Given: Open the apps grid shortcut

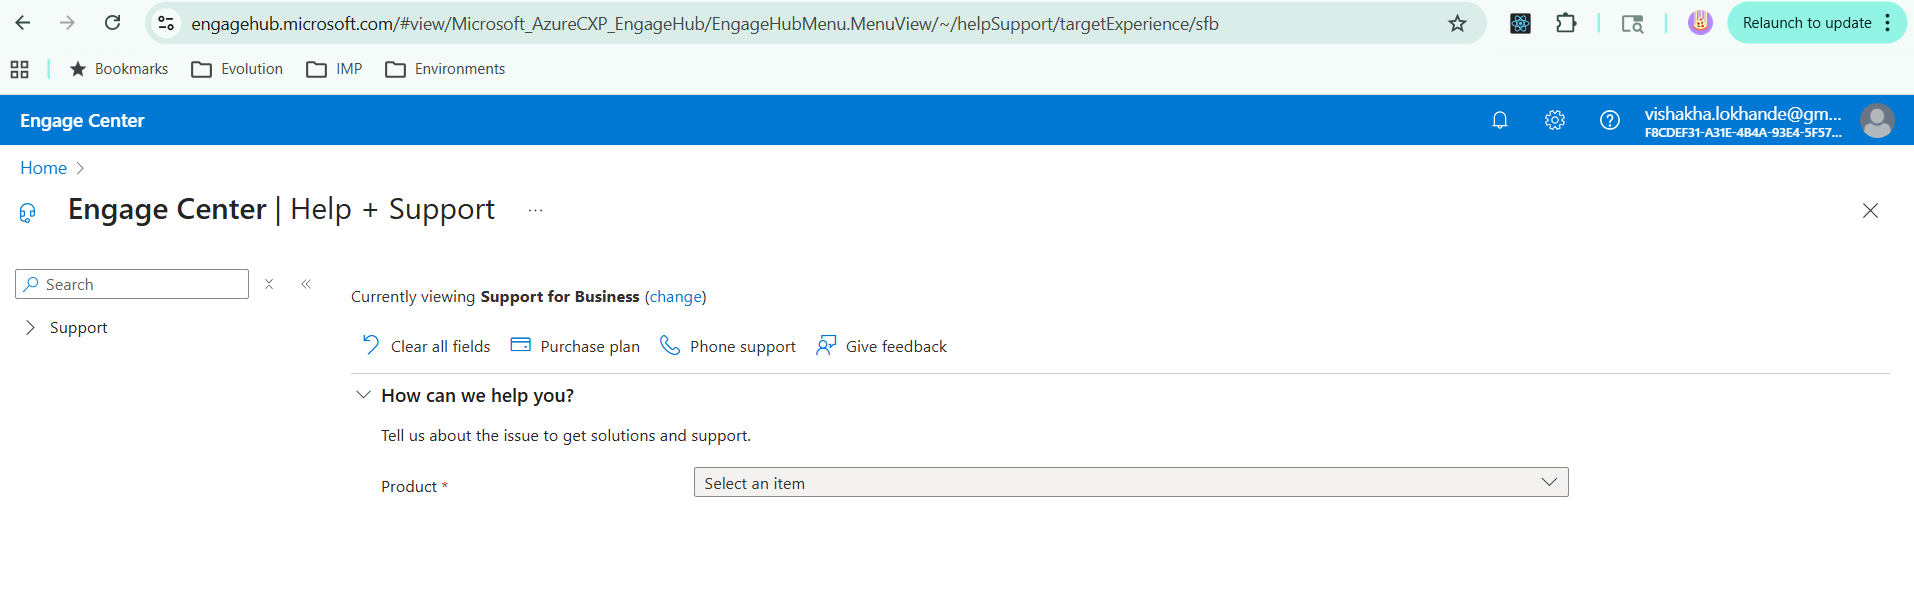Looking at the screenshot, I should pyautogui.click(x=19, y=69).
